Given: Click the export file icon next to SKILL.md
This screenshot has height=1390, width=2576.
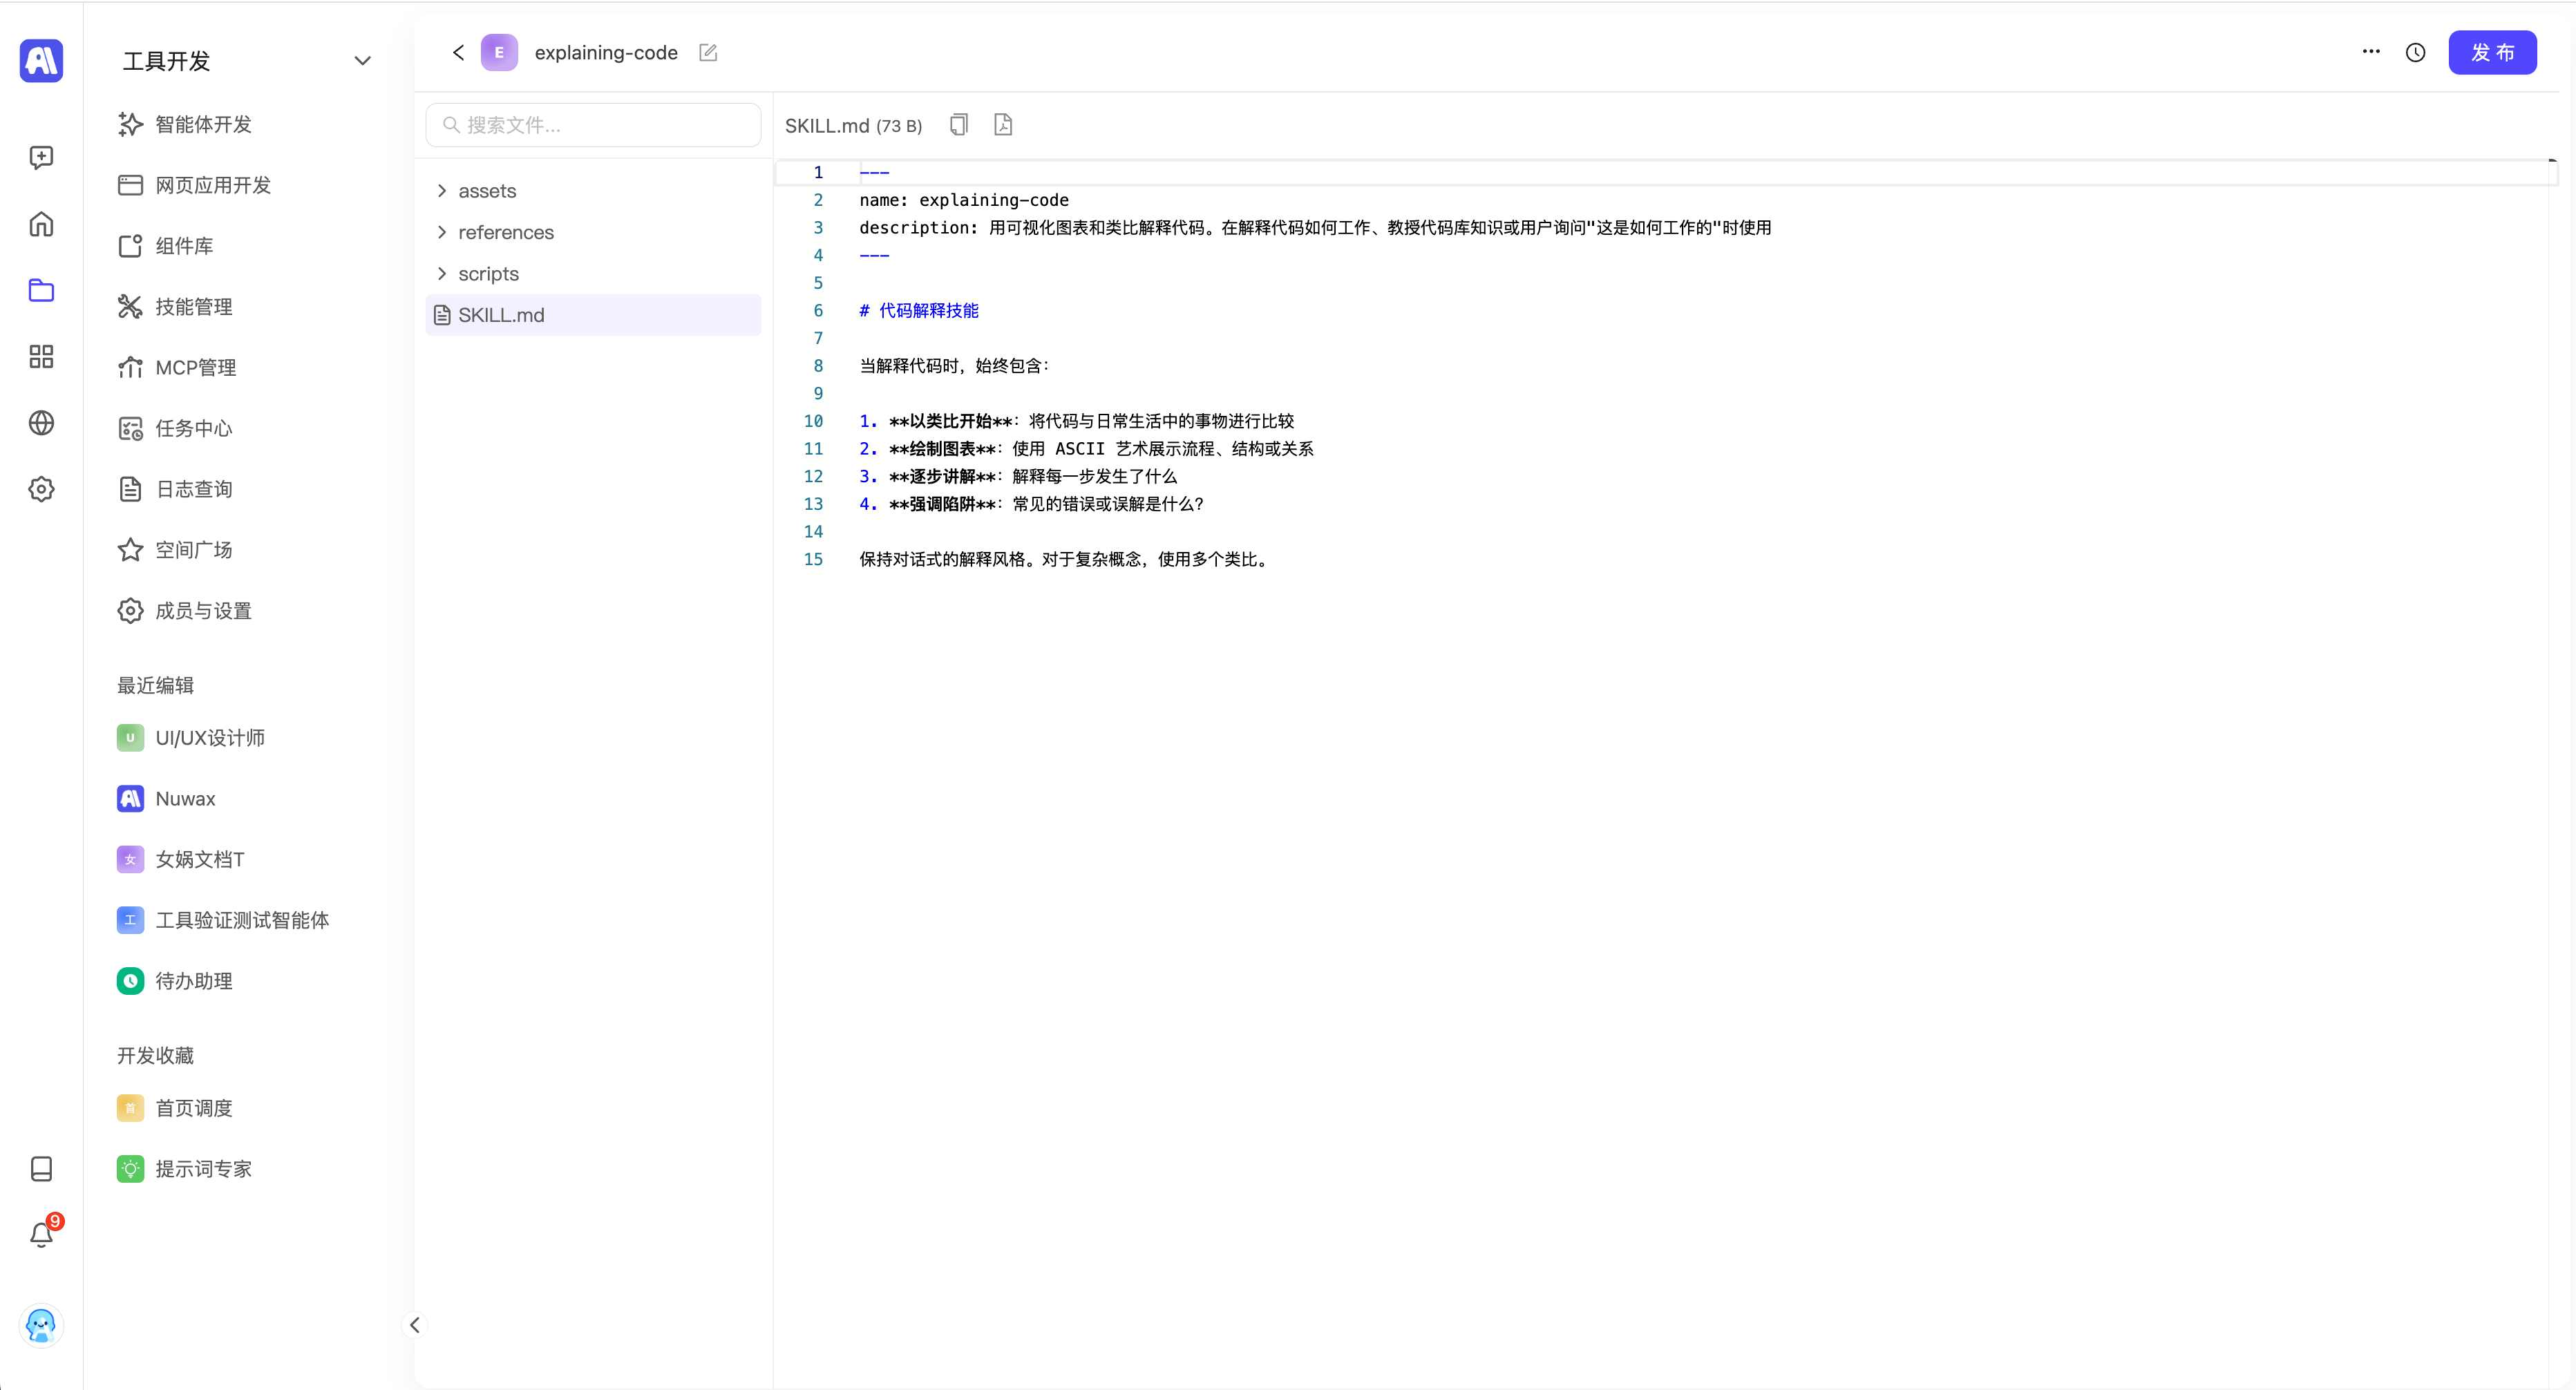Looking at the screenshot, I should click(x=1003, y=125).
